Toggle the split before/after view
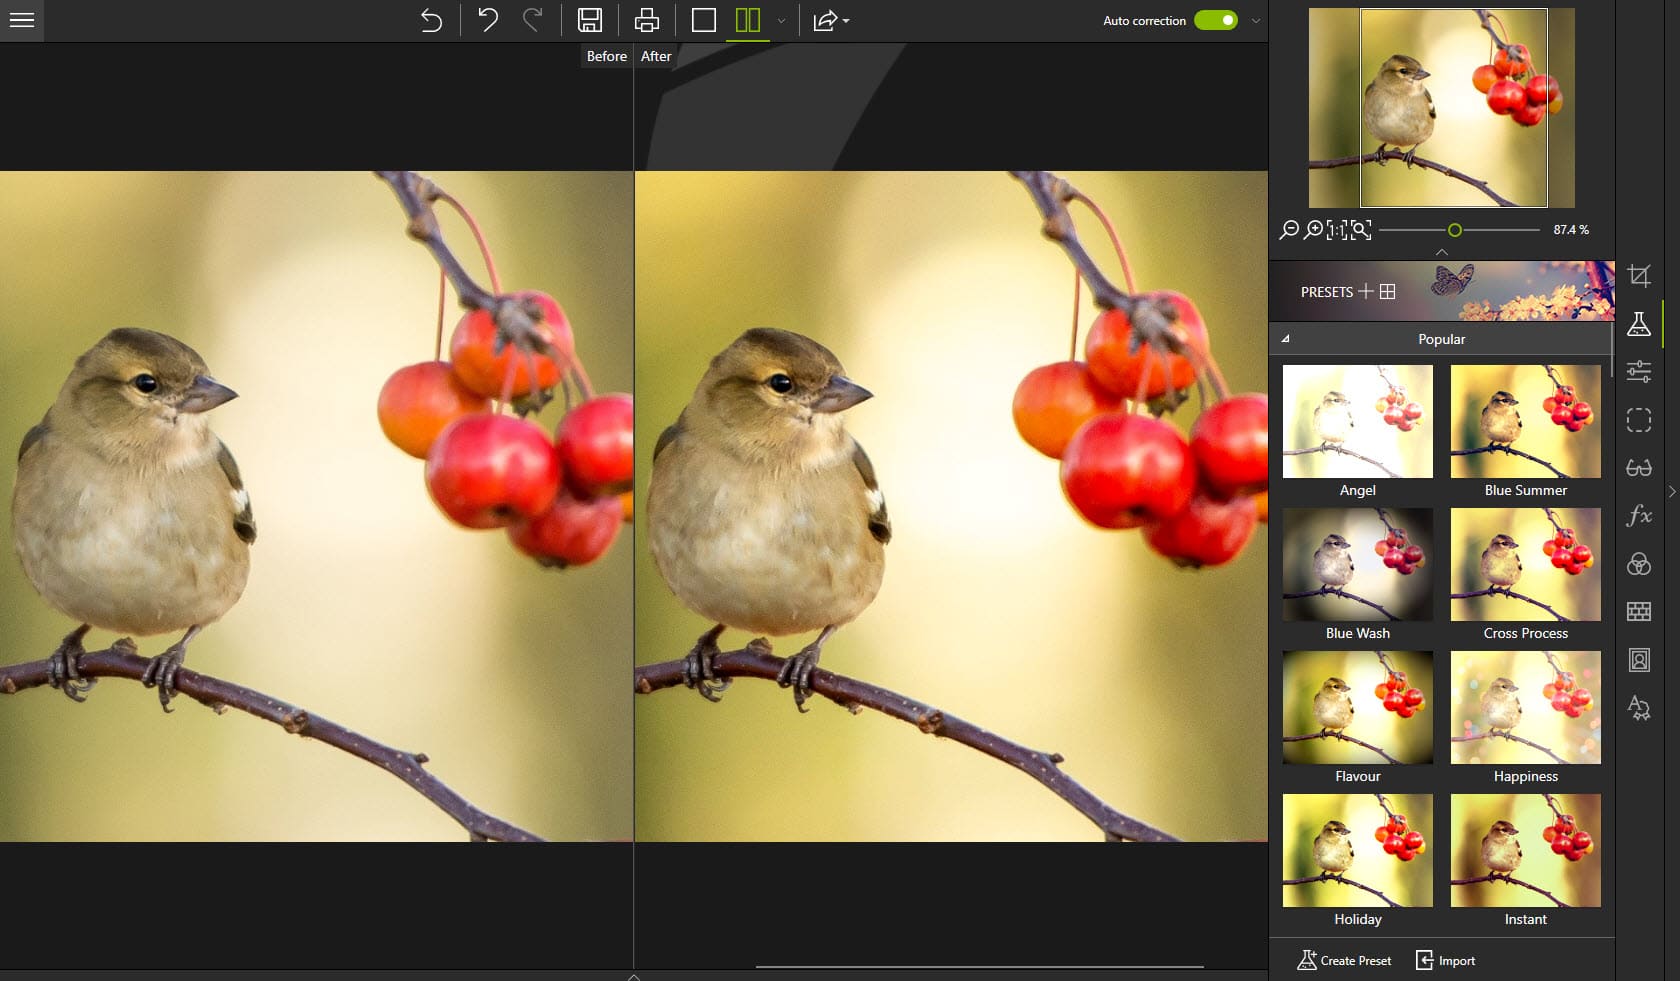This screenshot has width=1680, height=981. [748, 20]
